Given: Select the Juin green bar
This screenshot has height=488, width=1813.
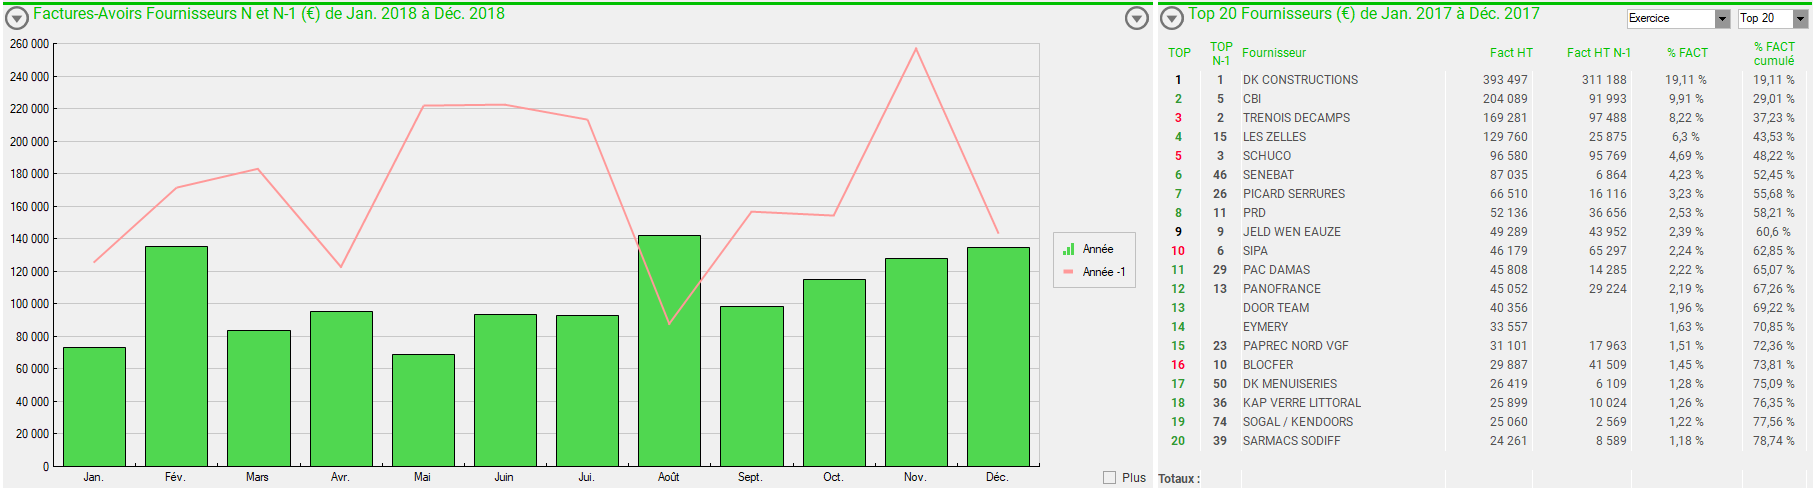Looking at the screenshot, I should click(x=505, y=390).
